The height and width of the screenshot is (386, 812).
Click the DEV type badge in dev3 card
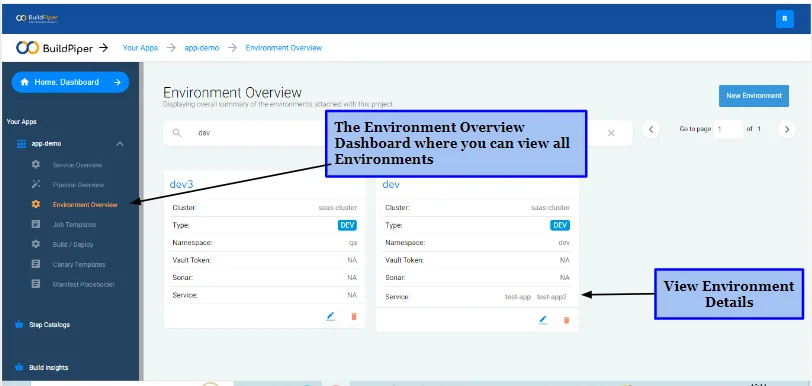point(347,225)
